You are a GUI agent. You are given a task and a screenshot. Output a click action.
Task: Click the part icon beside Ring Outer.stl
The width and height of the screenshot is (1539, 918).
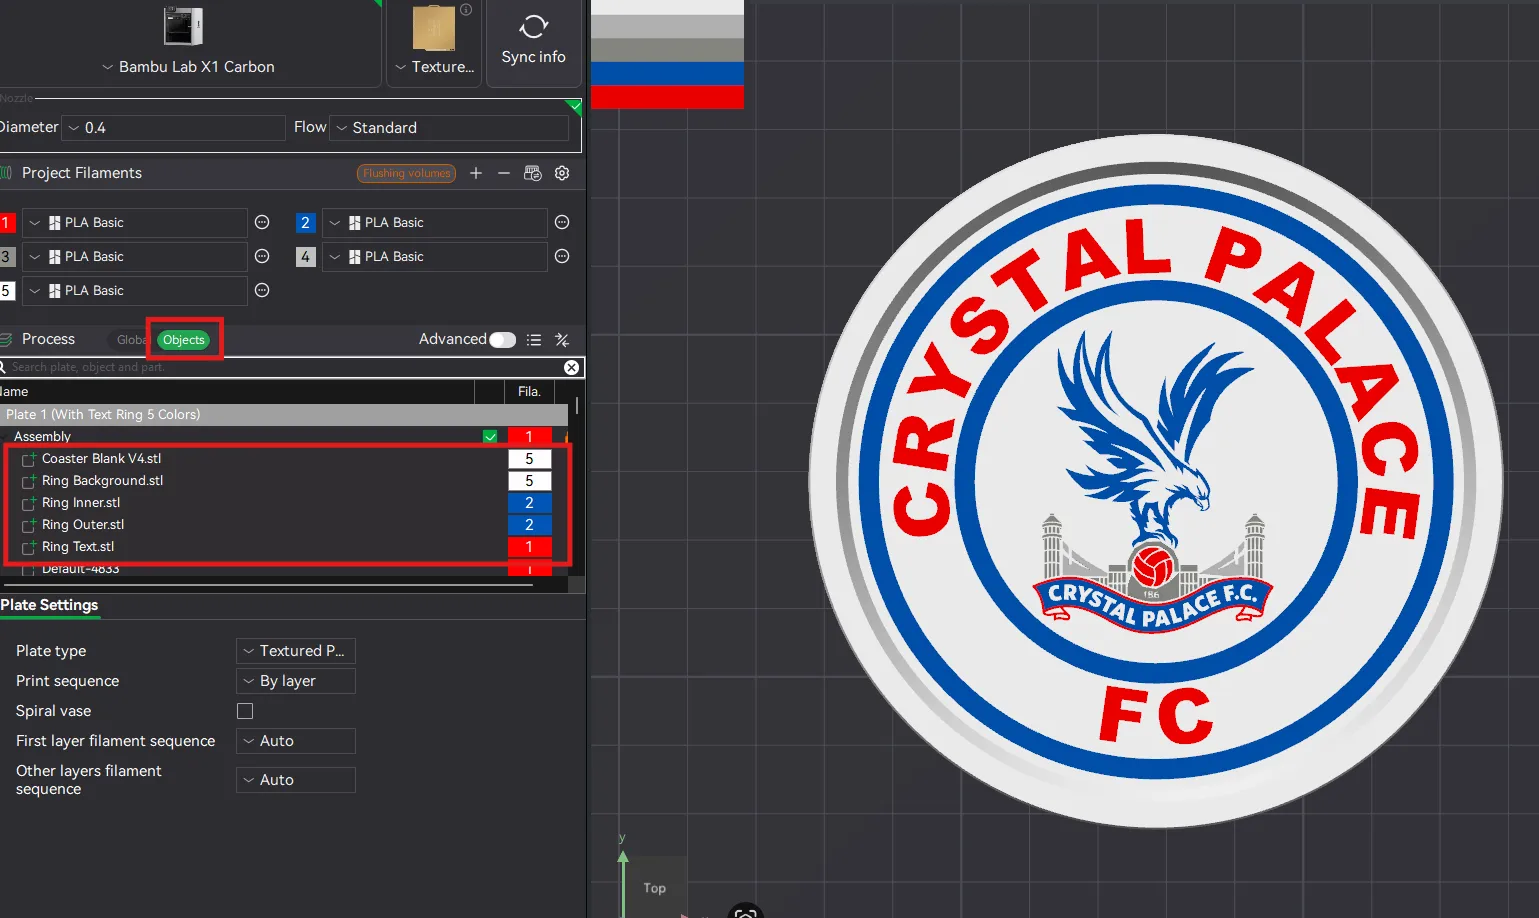[x=29, y=525]
